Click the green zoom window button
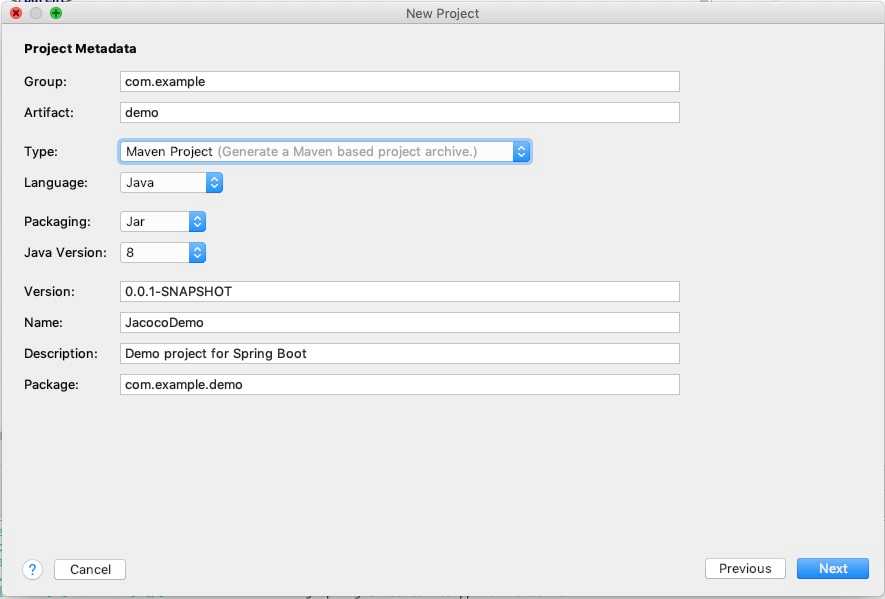 tap(56, 13)
